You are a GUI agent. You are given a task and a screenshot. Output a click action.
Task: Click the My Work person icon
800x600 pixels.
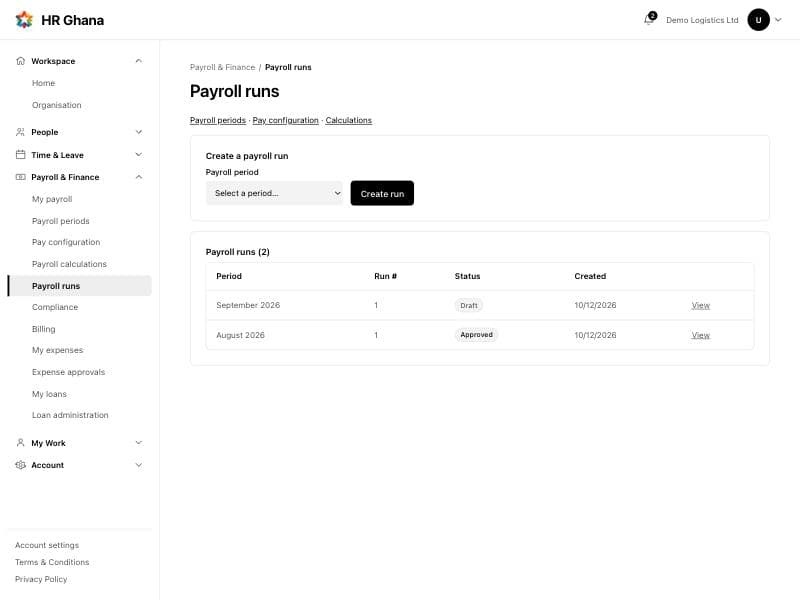click(20, 443)
